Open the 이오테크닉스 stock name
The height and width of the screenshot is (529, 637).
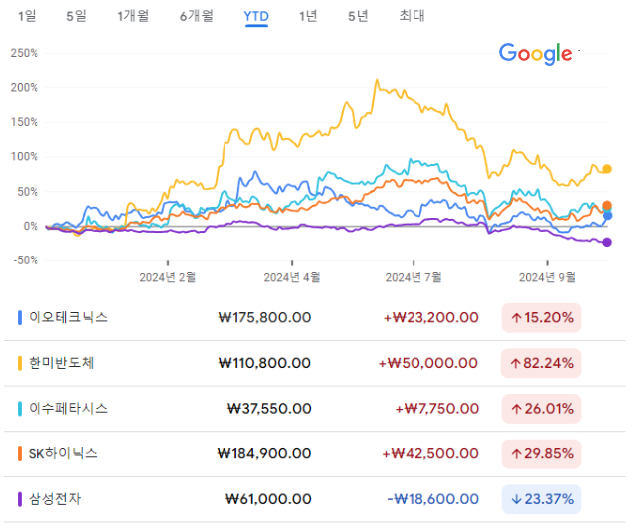coord(68,317)
